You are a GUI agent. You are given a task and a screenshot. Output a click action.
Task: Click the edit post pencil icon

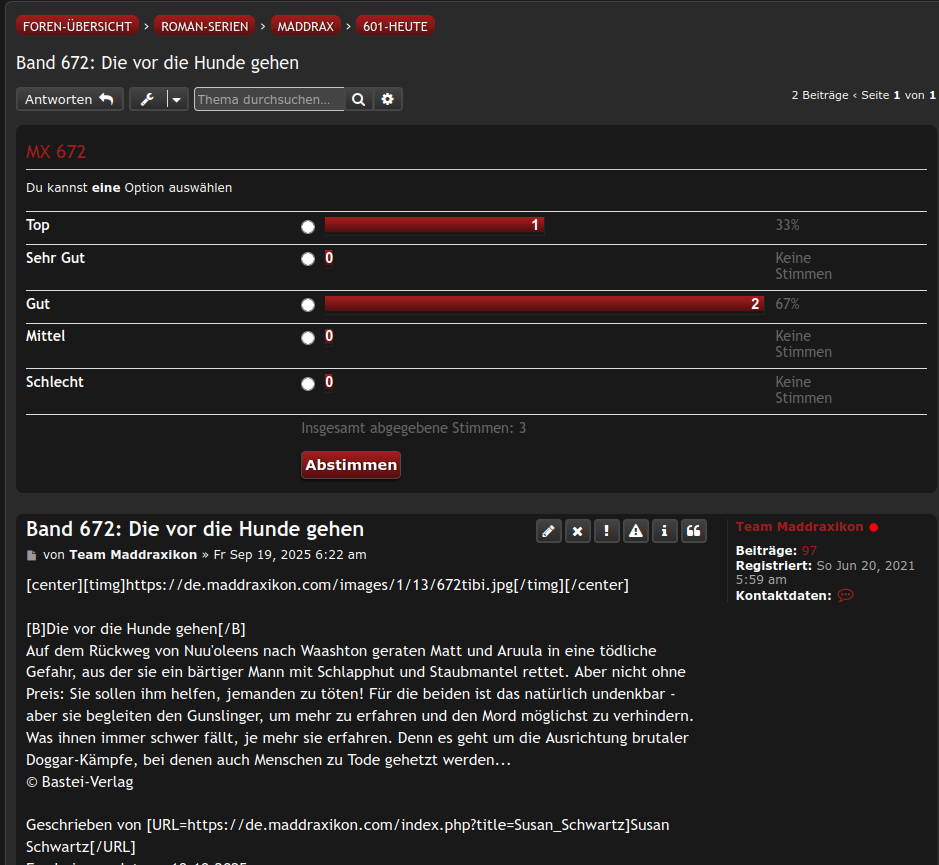pos(548,531)
